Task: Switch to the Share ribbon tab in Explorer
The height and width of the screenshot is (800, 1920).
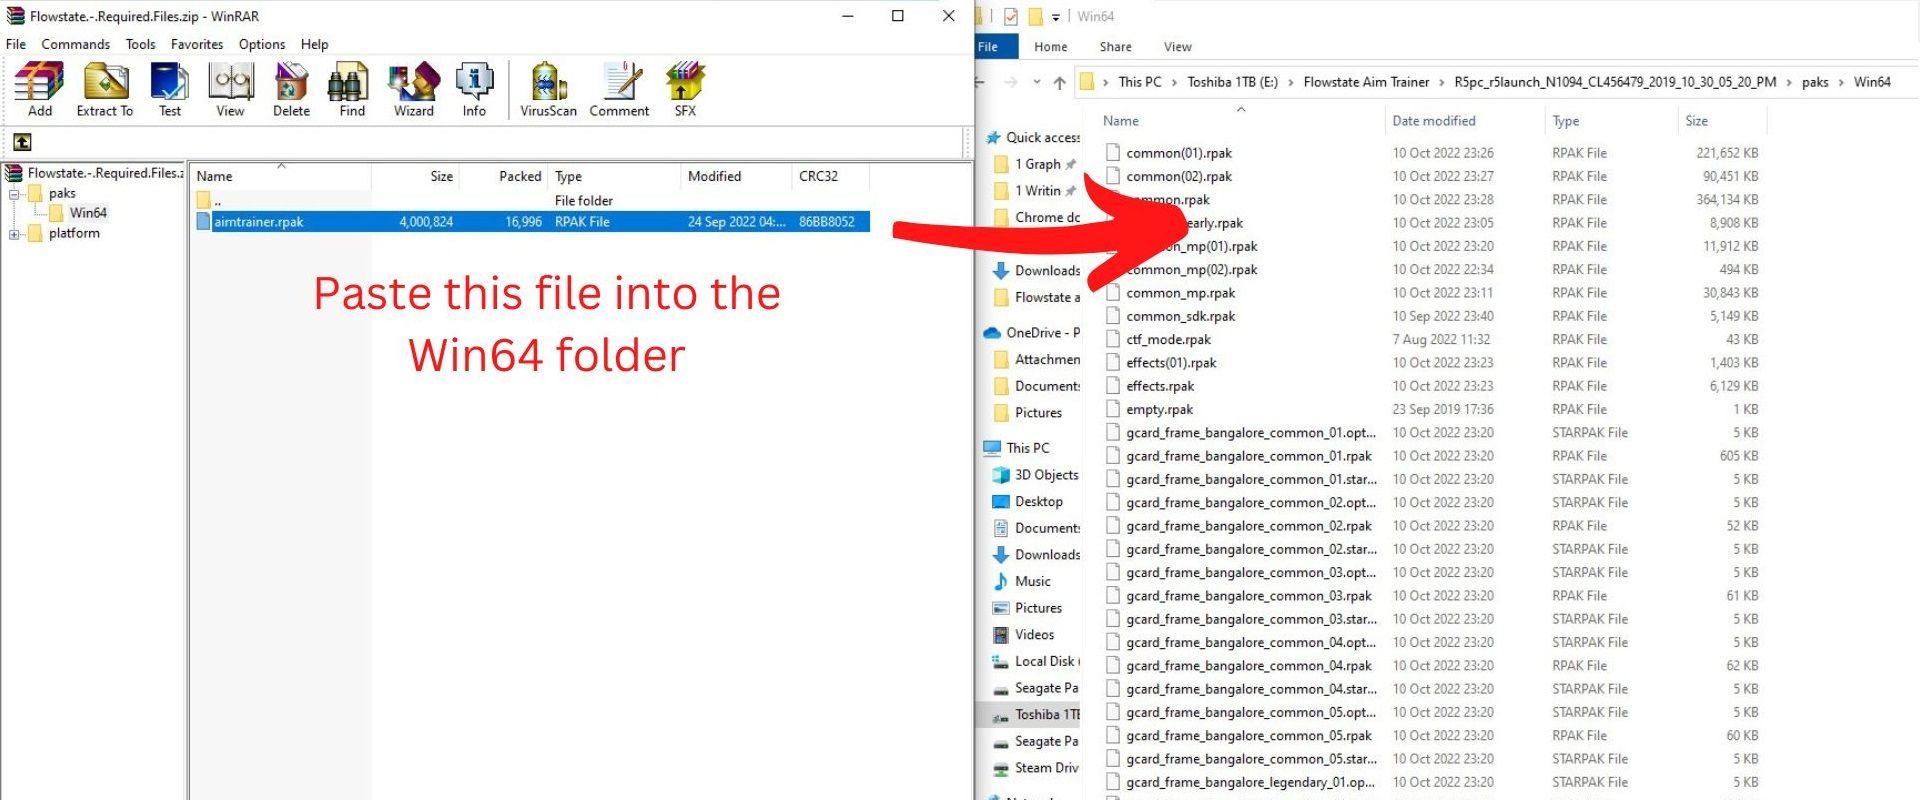Action: click(x=1115, y=47)
